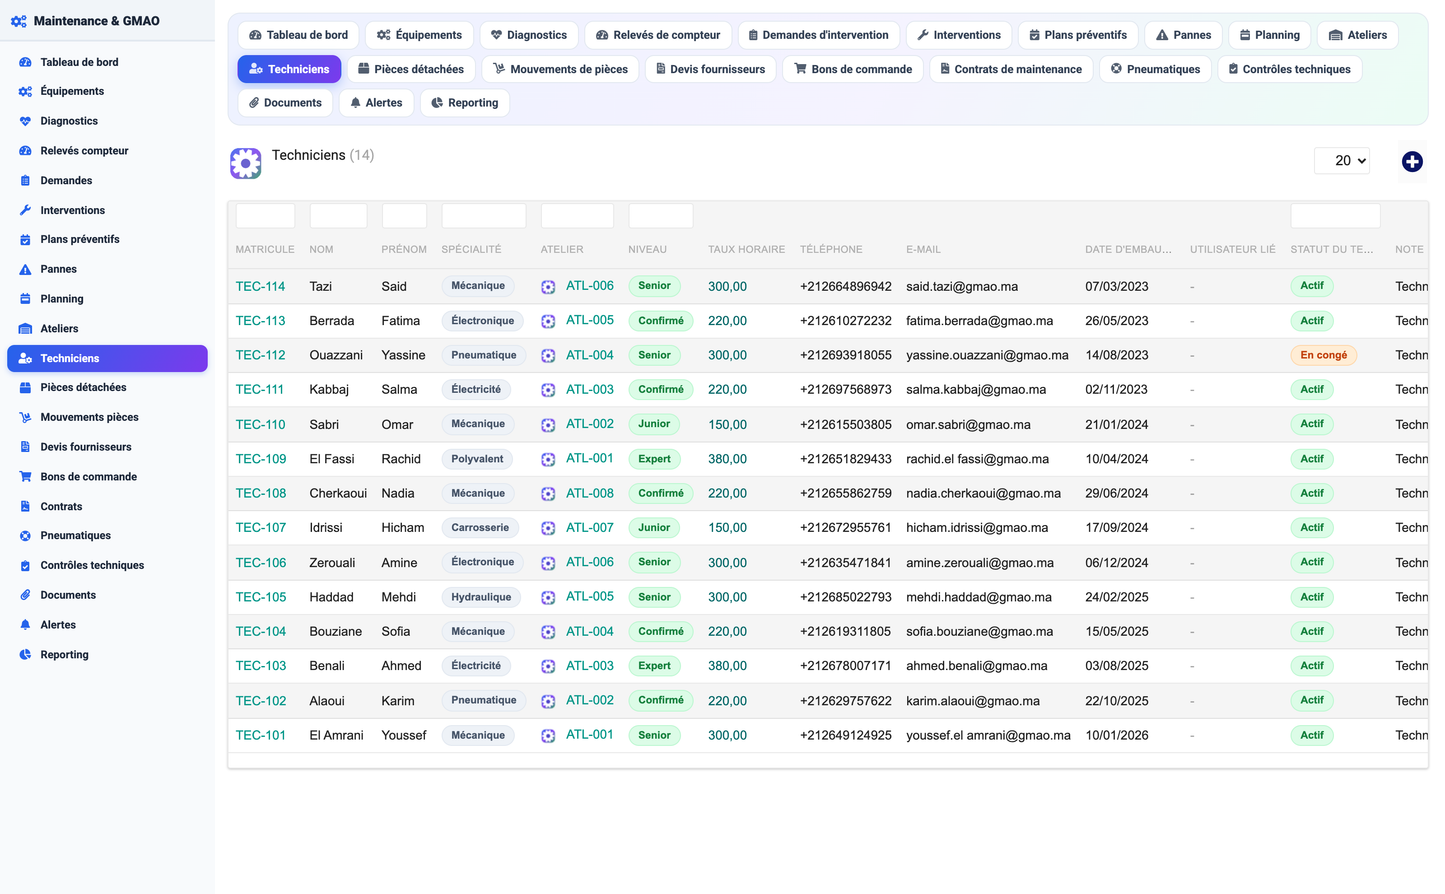This screenshot has width=1445, height=894.
Task: Open Interventions from the sidebar wrench icon
Action: (25, 210)
